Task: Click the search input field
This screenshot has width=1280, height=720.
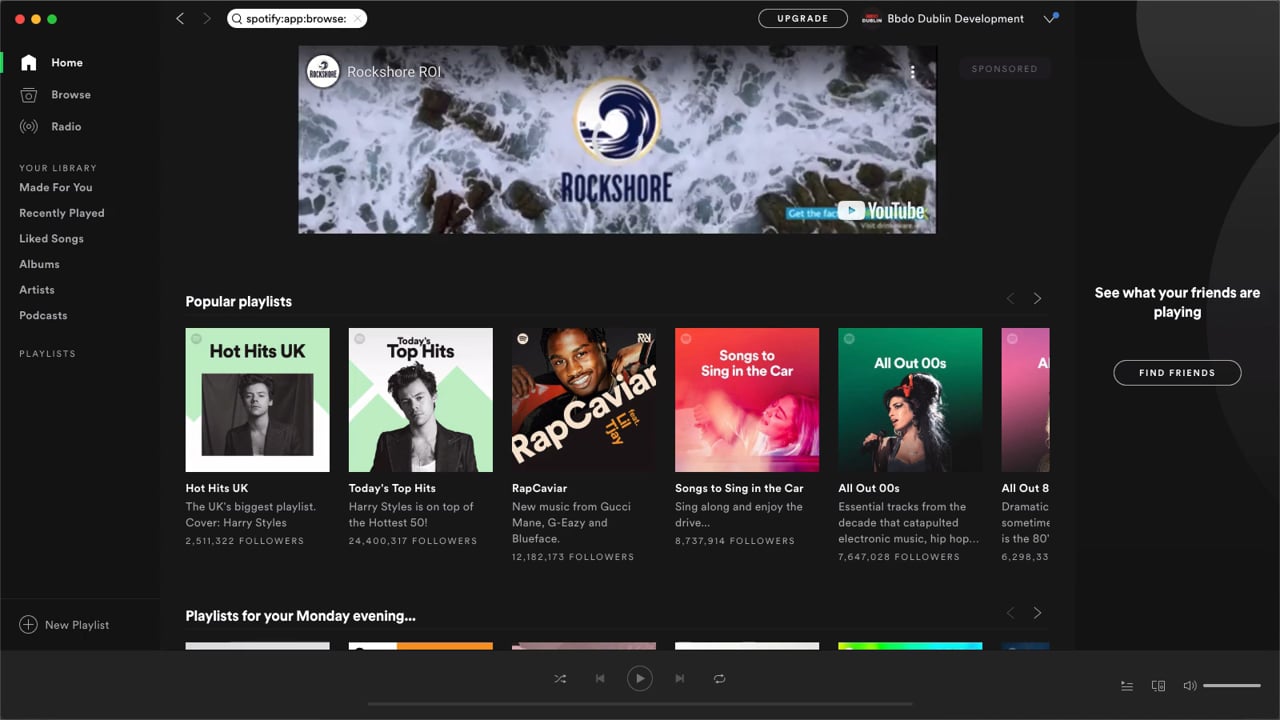Action: point(297,18)
